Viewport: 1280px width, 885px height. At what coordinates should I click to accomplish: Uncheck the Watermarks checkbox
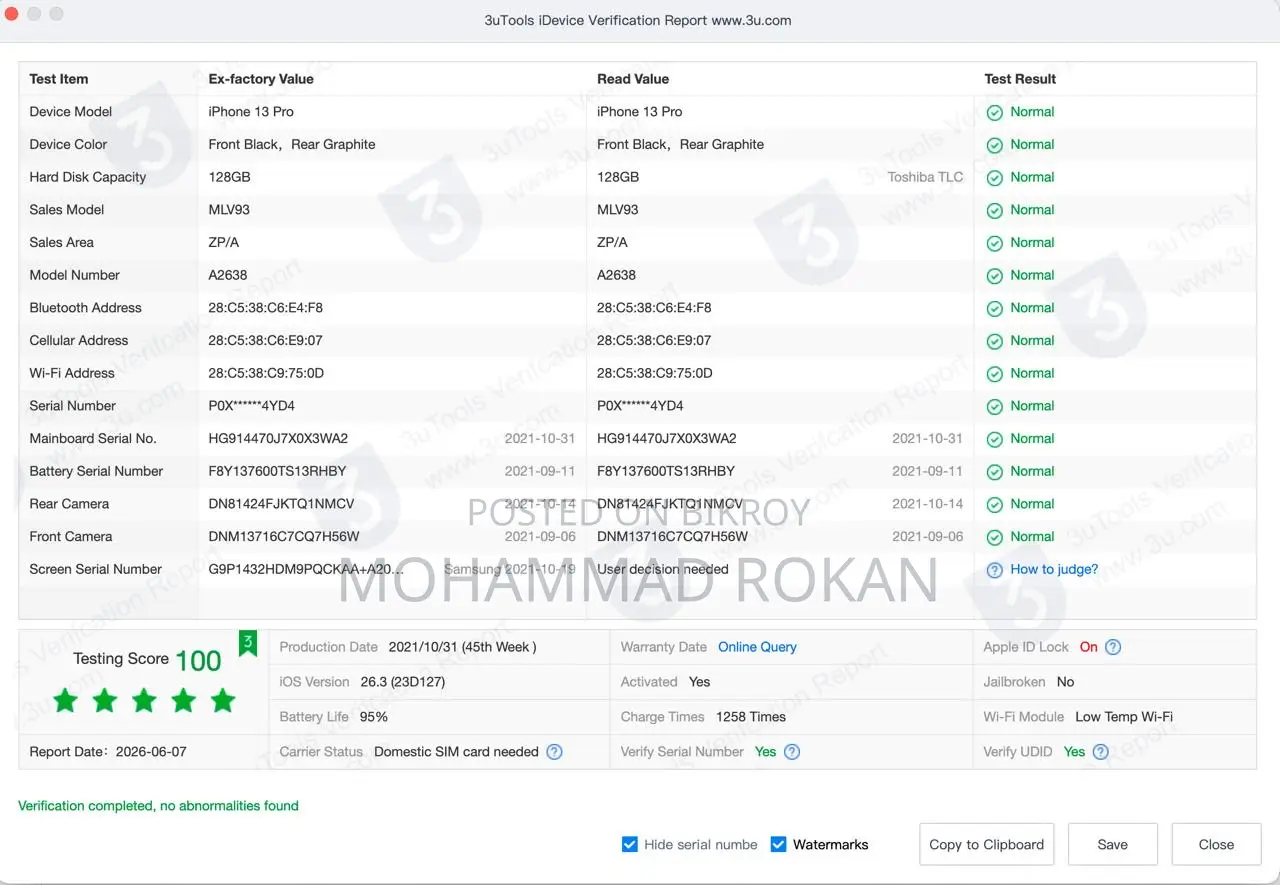(x=778, y=844)
